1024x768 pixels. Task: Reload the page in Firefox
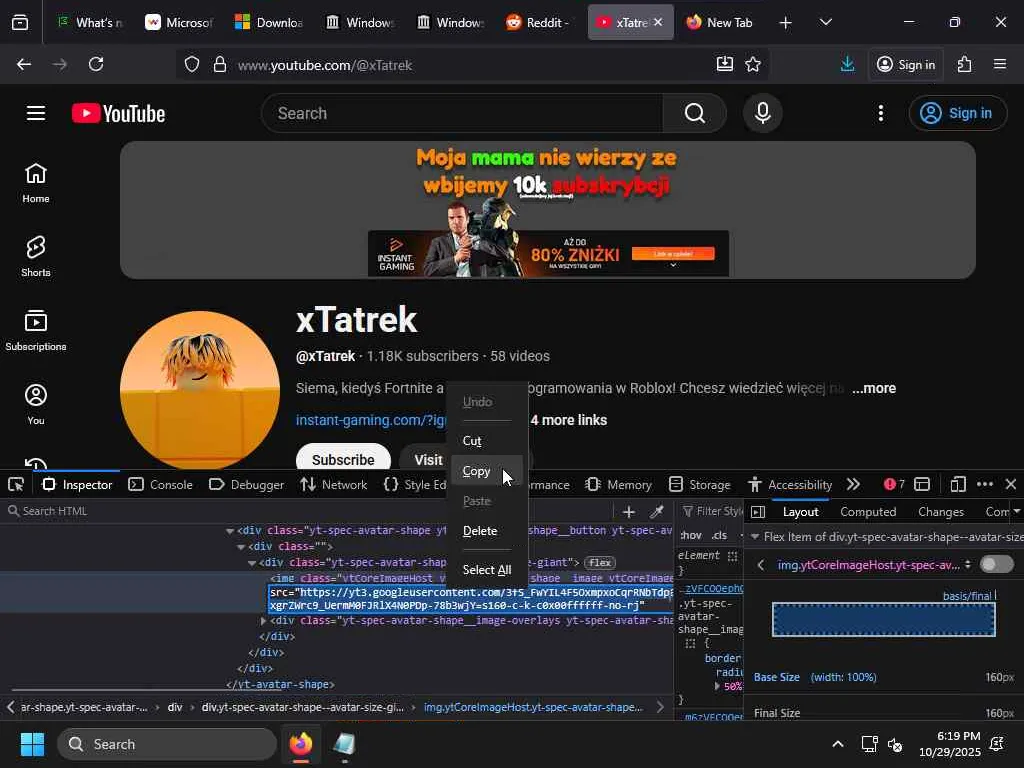point(96,64)
